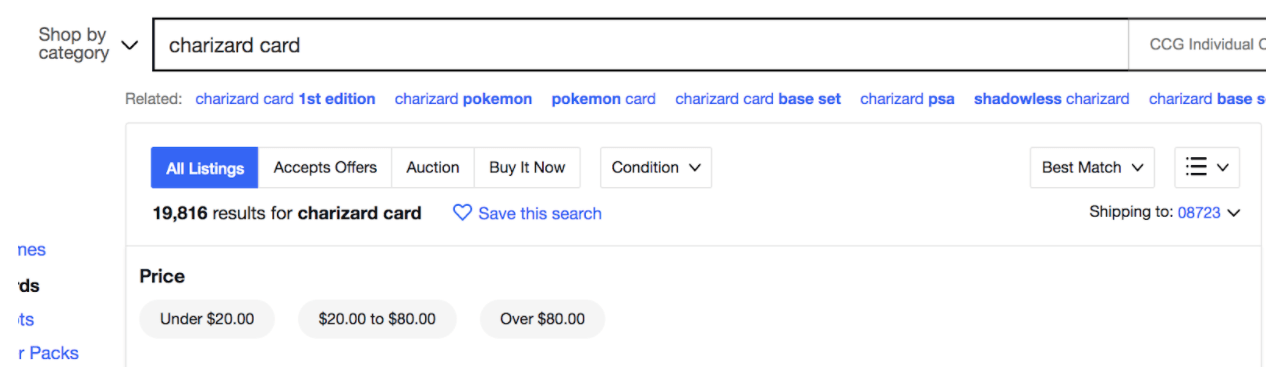The image size is (1276, 390).
Task: Expand the Shop by category chevron
Action: tap(129, 45)
